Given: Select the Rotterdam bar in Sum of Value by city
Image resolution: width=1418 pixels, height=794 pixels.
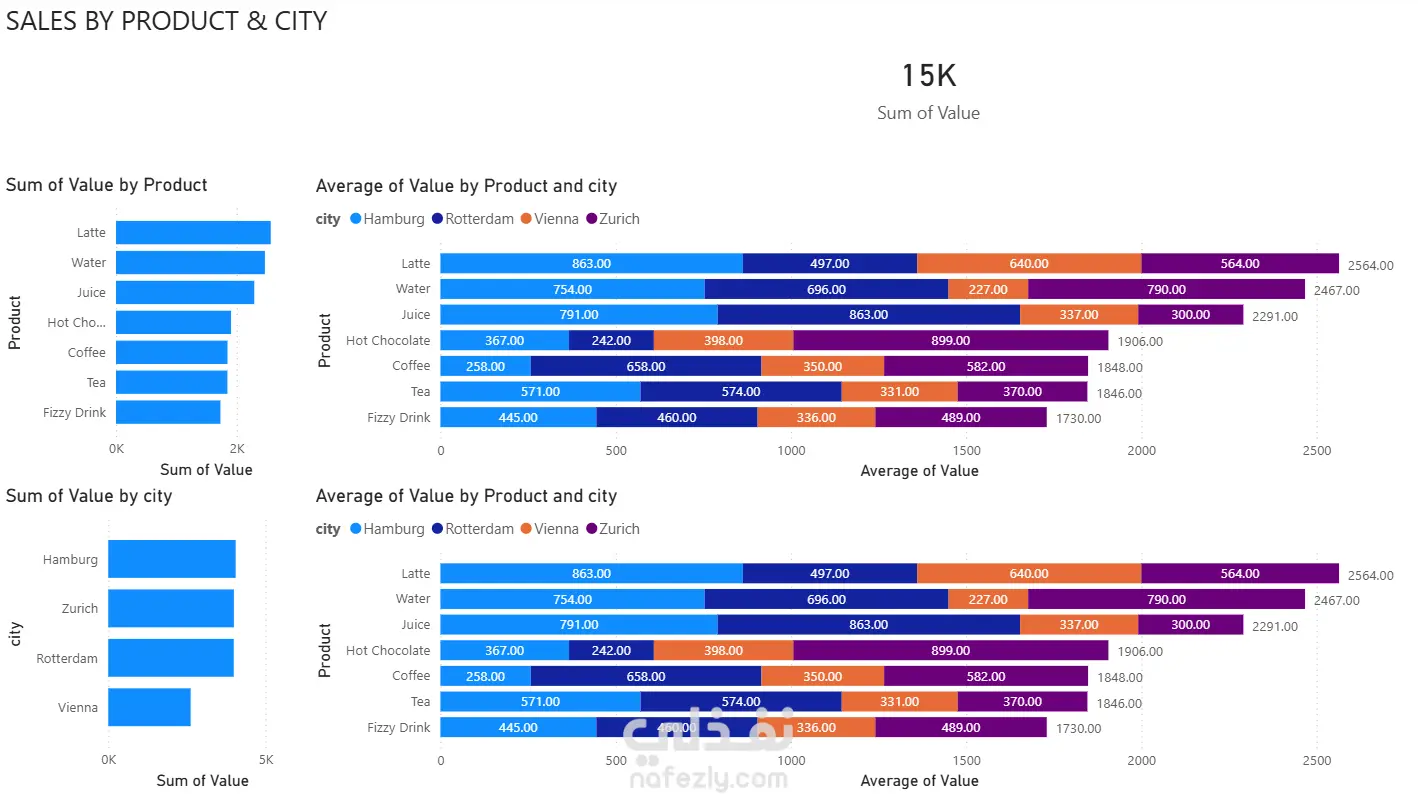Looking at the screenshot, I should pos(171,658).
